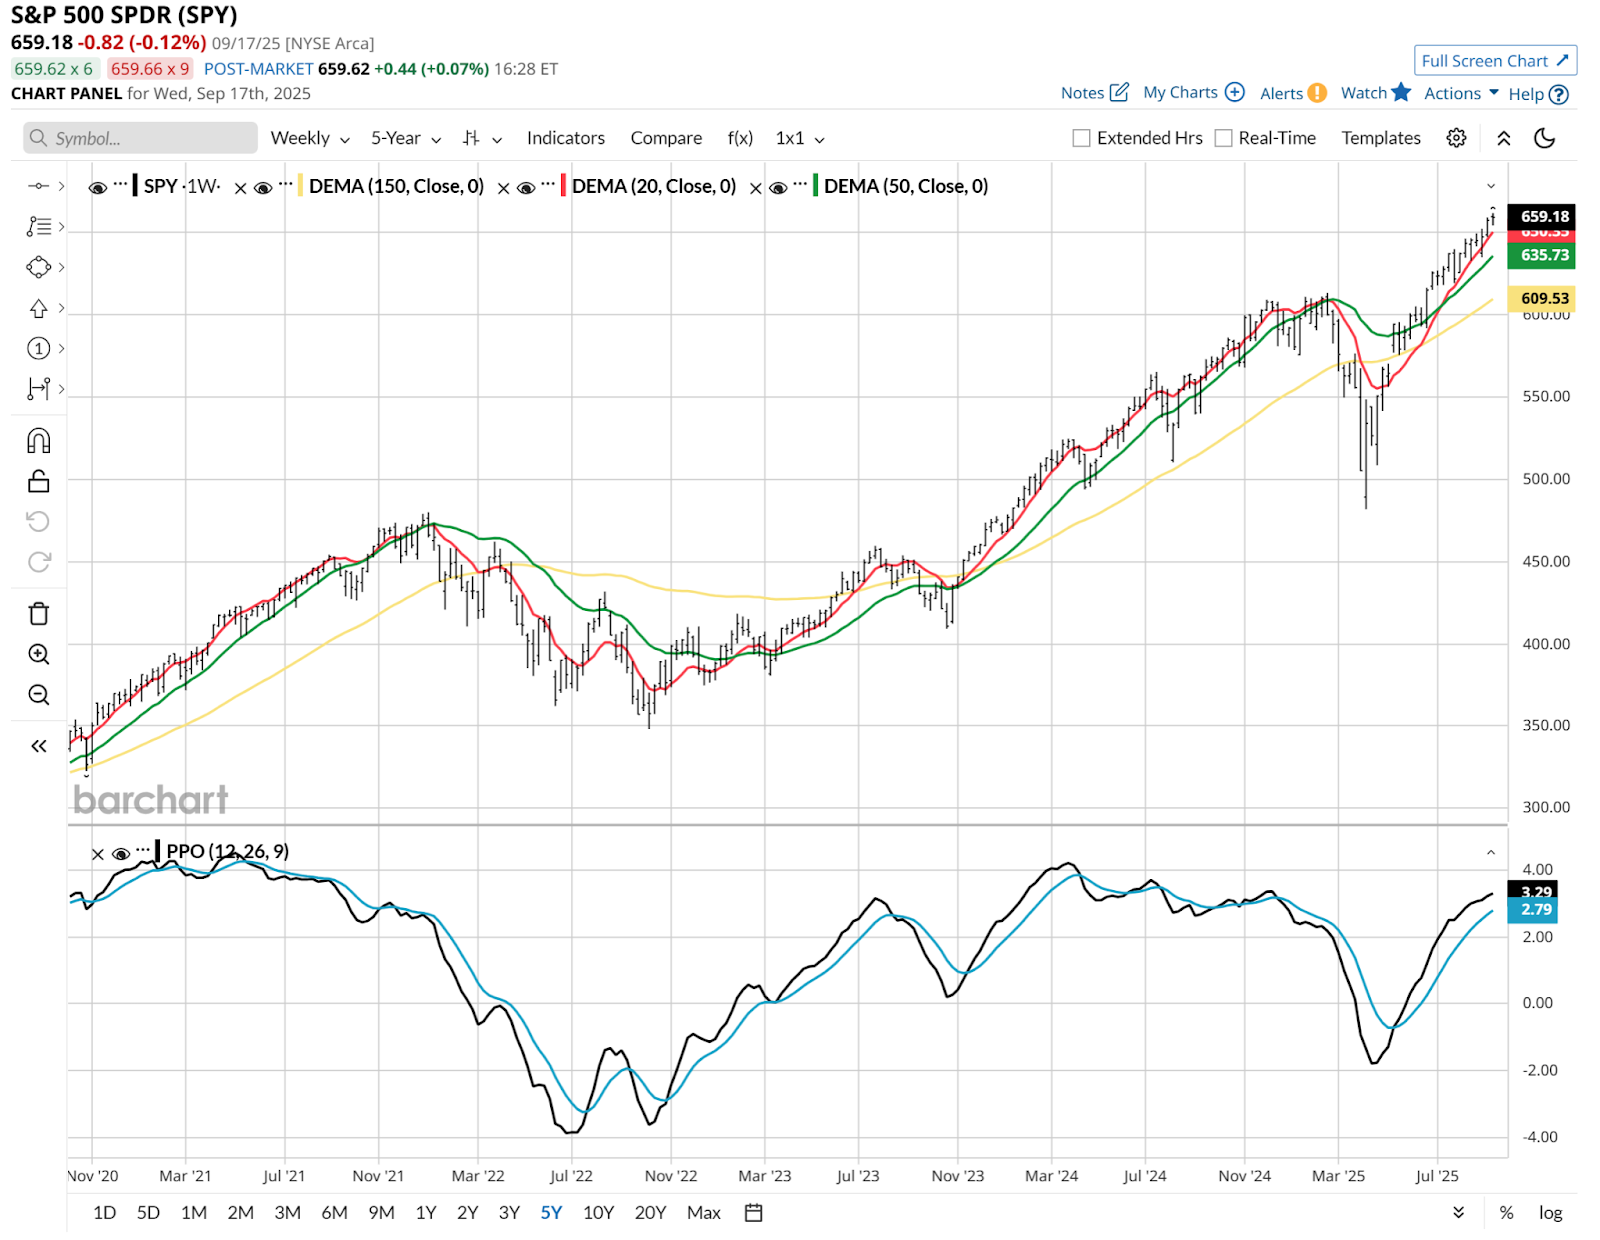
Task: Select the 1M time range
Action: click(194, 1213)
